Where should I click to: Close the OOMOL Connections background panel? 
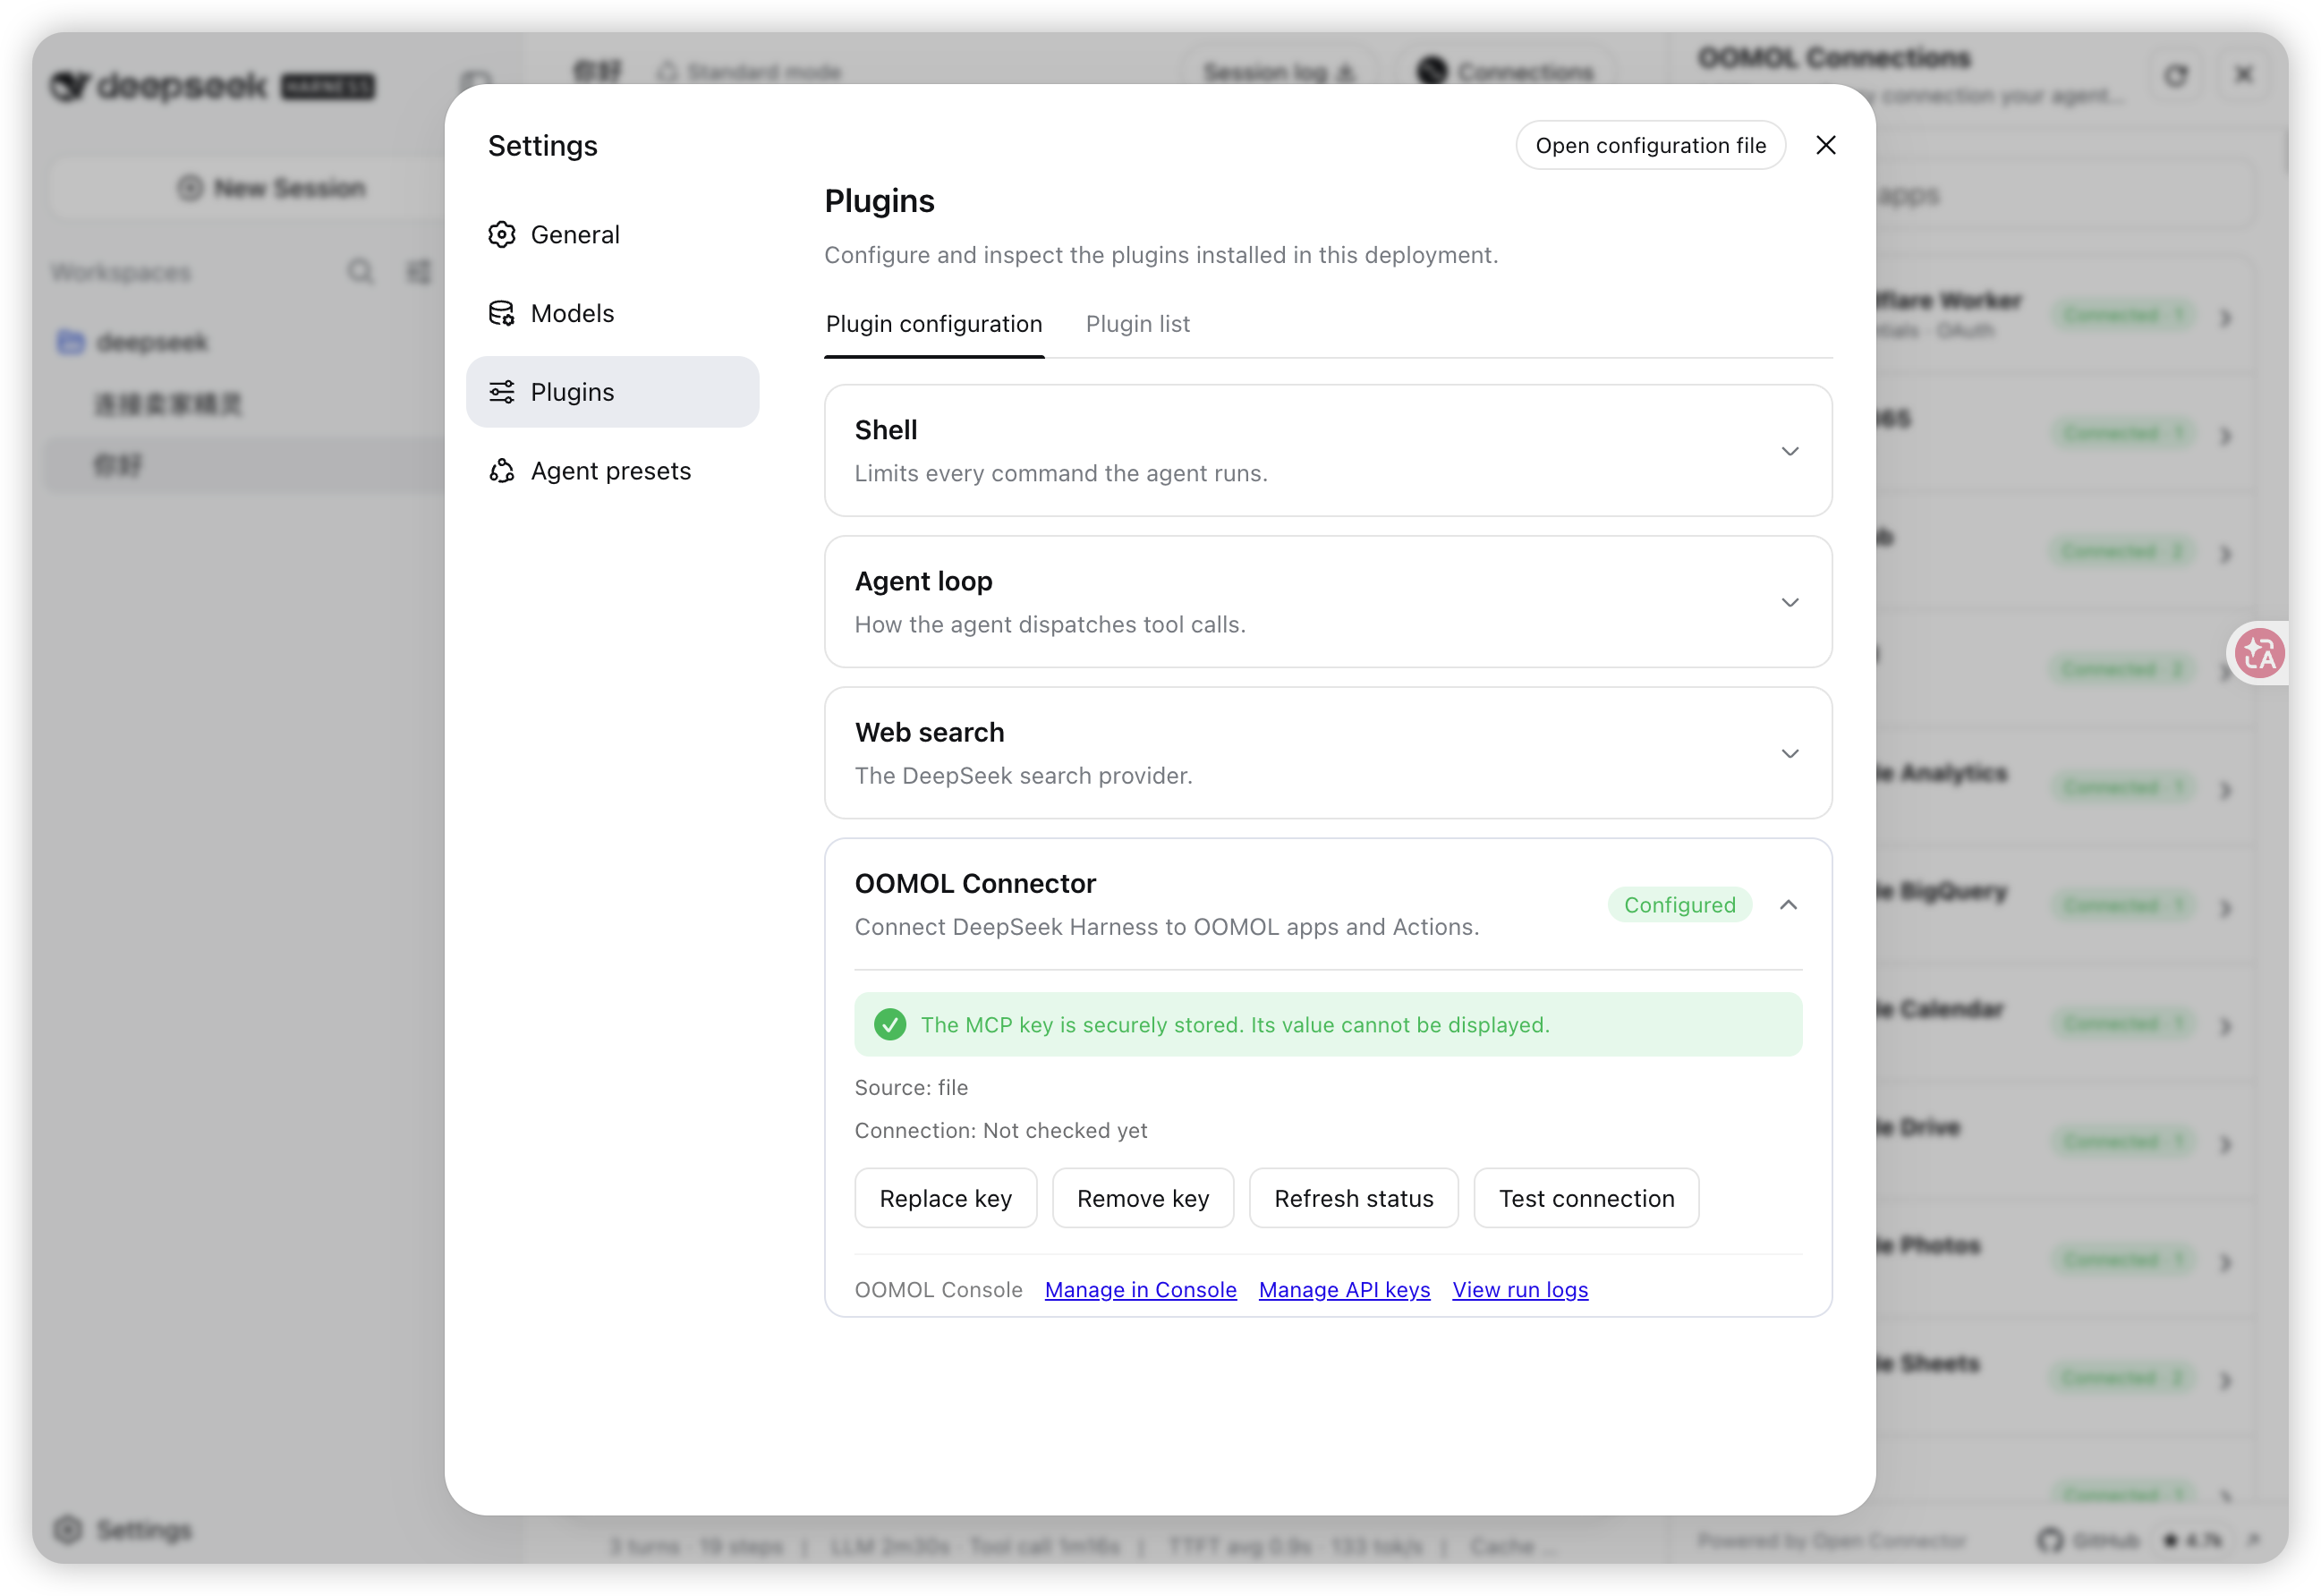tap(2243, 74)
